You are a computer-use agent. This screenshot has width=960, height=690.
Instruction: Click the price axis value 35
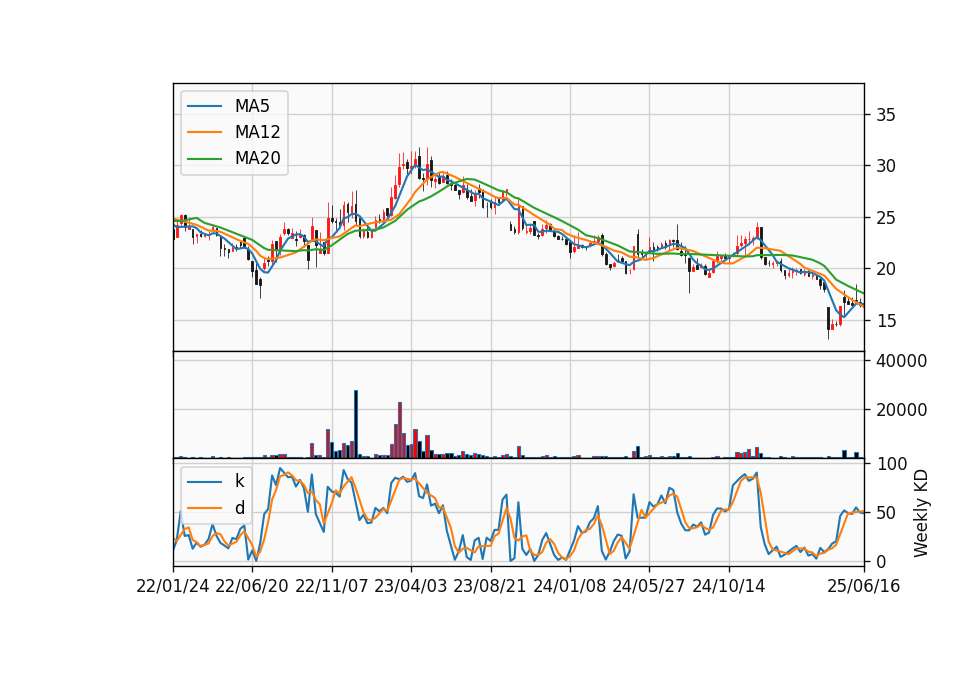pos(885,115)
